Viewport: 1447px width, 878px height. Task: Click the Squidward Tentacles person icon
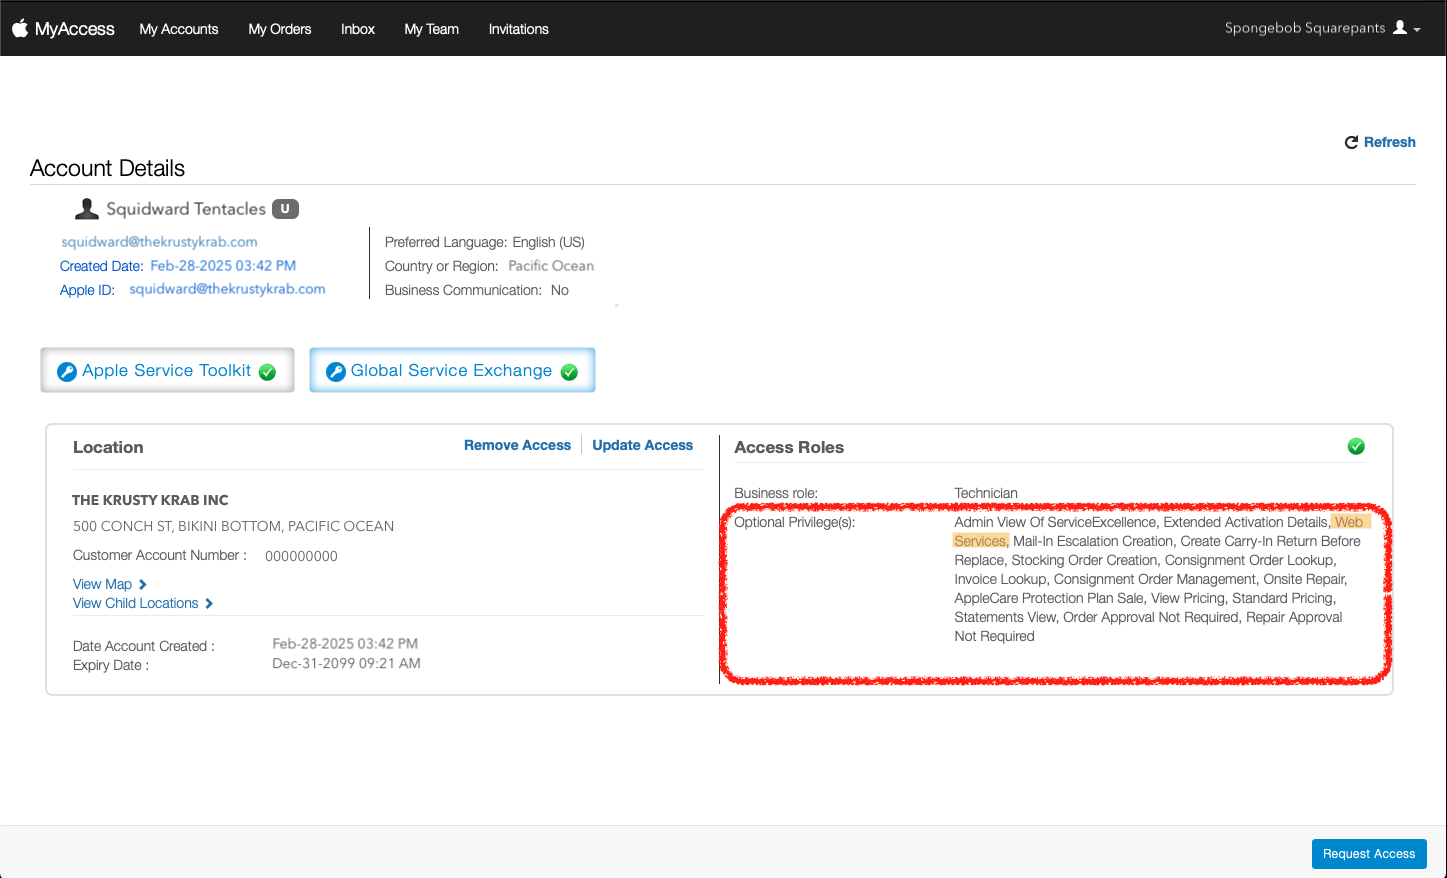pyautogui.click(x=87, y=208)
